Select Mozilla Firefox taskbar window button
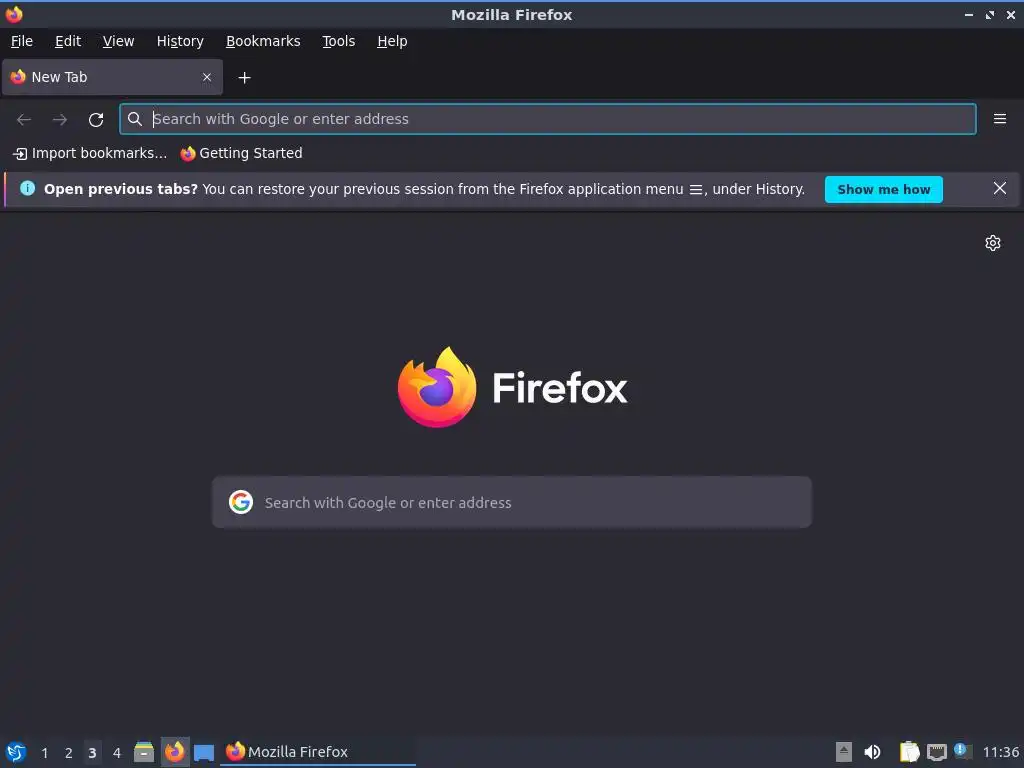1024x768 pixels. (318, 752)
